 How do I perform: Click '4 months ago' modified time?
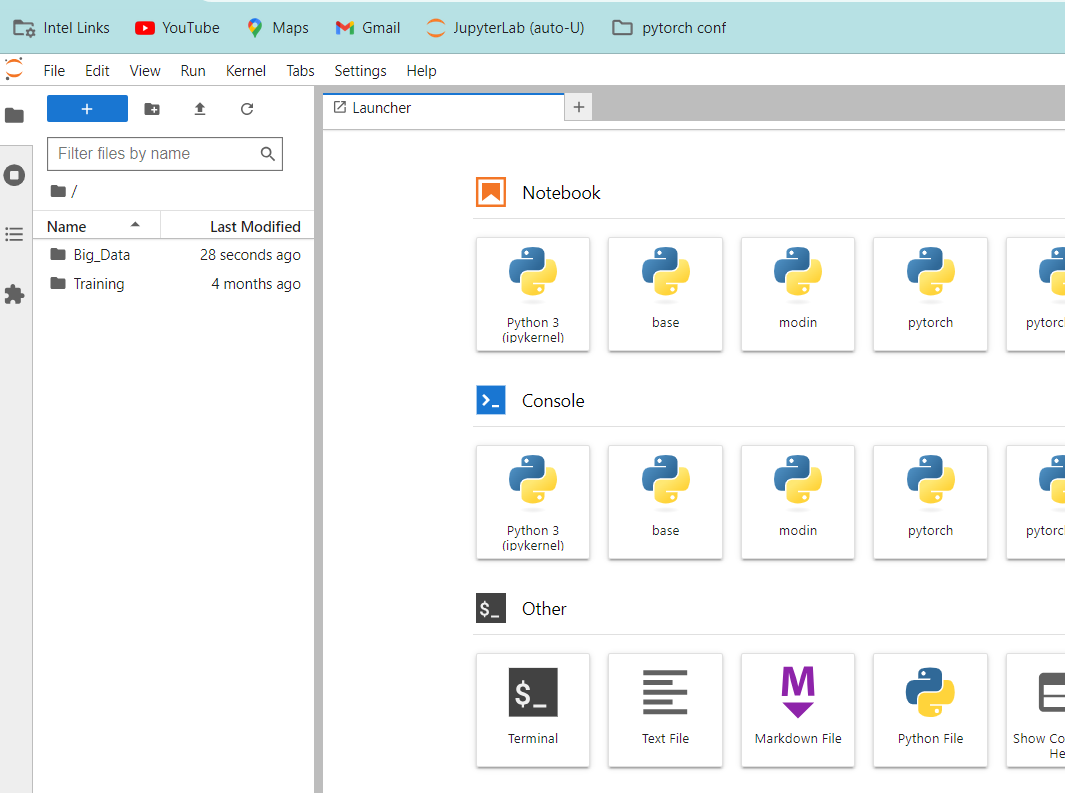pos(255,284)
